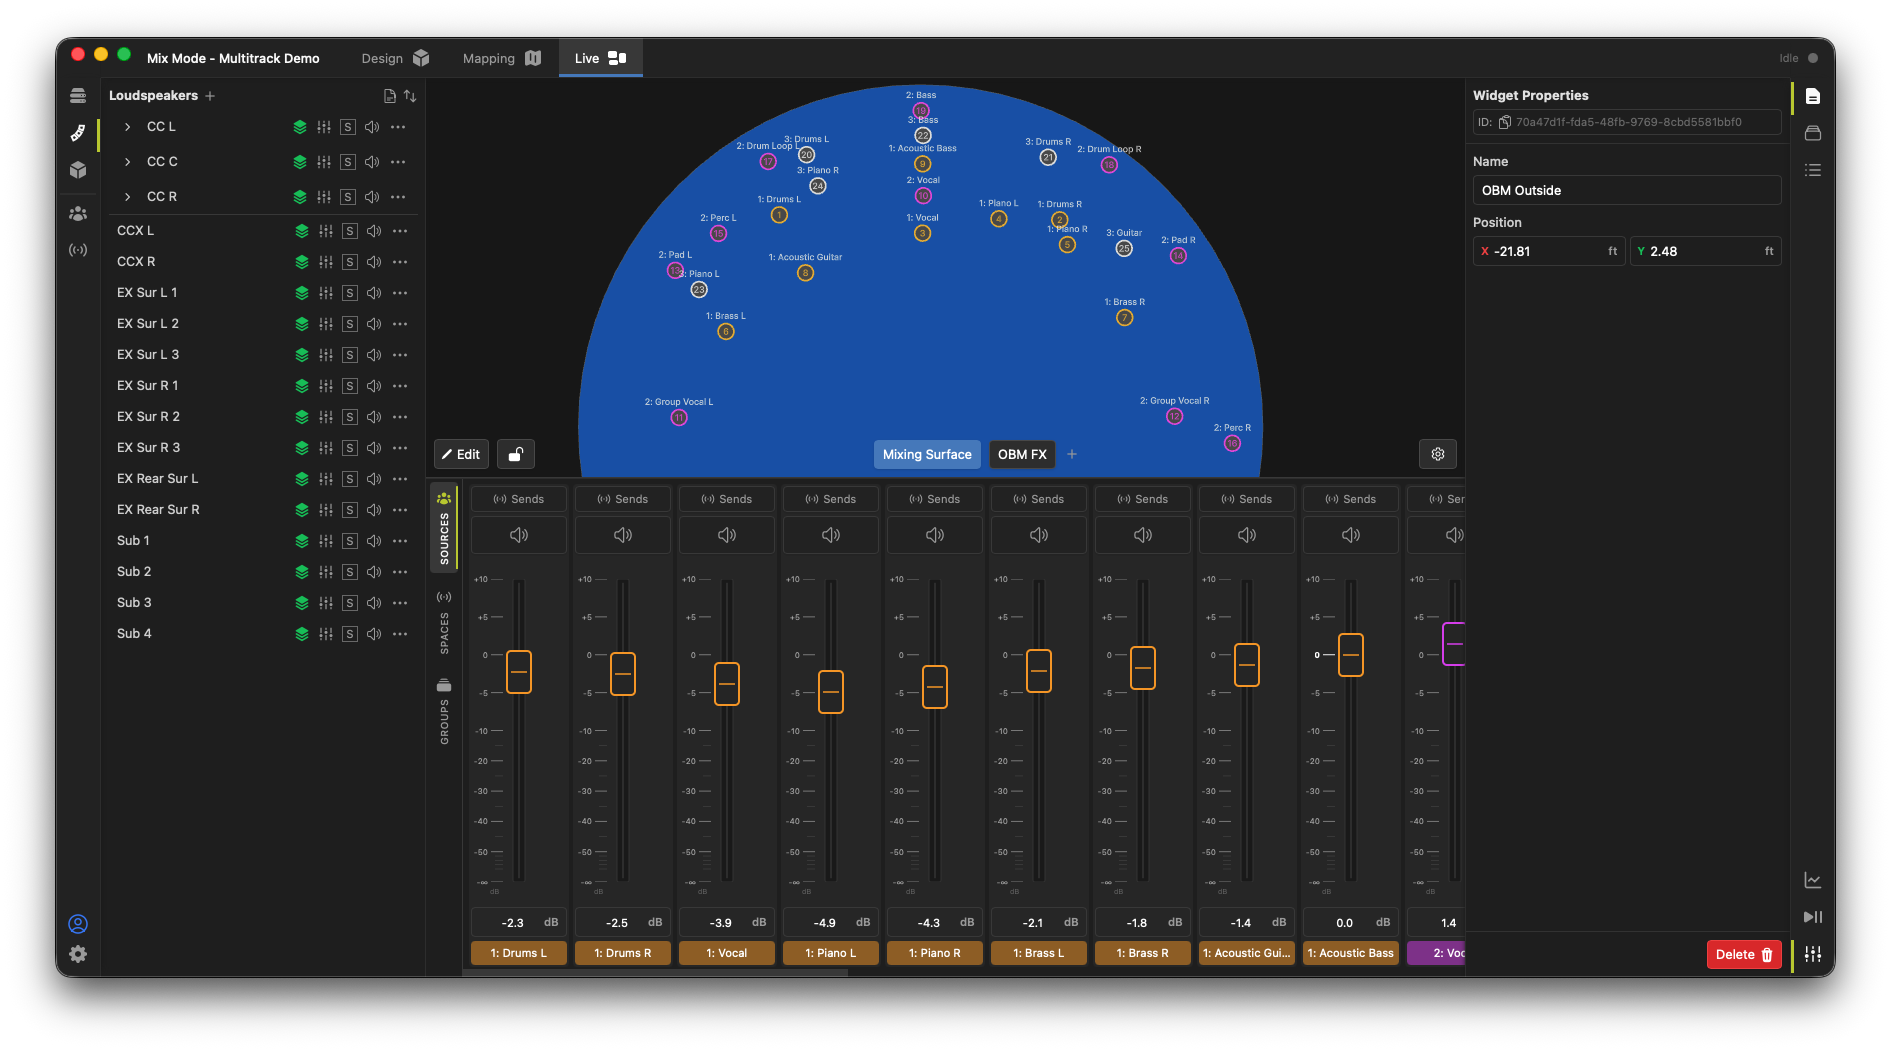Open the widget properties document icon
Image resolution: width=1891 pixels, height=1051 pixels.
1813,97
